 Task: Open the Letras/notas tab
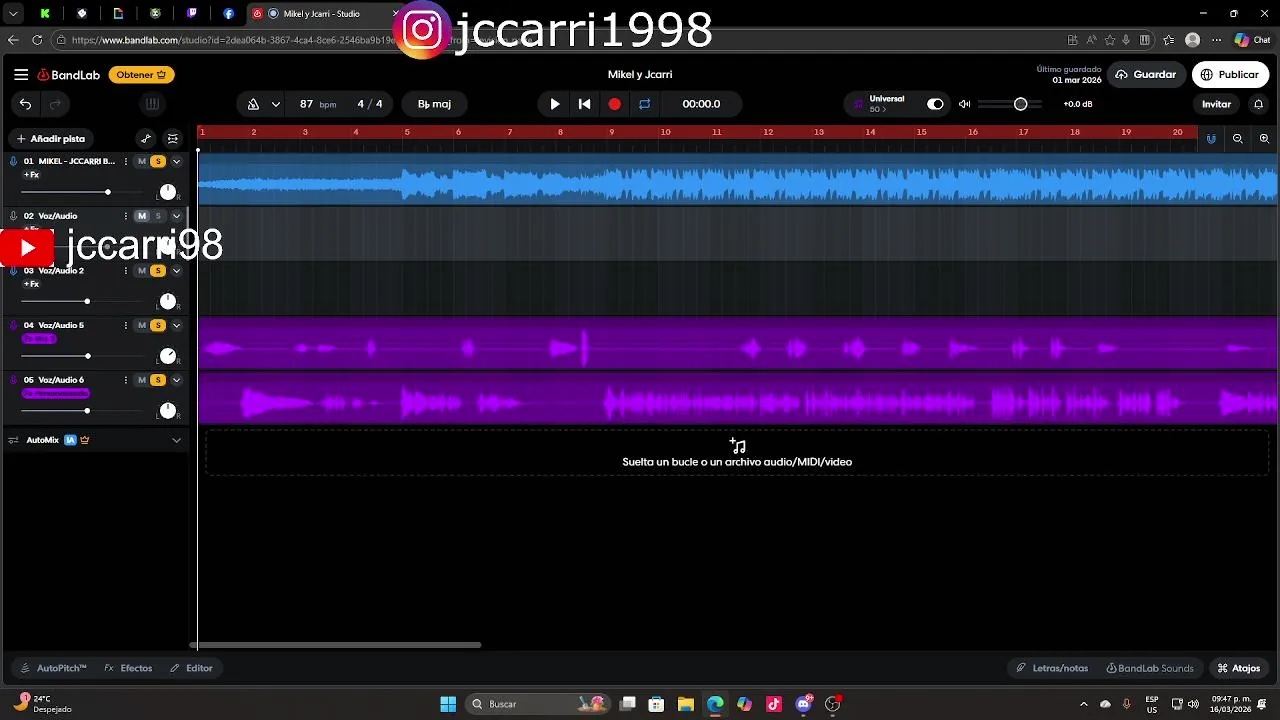click(x=1052, y=668)
